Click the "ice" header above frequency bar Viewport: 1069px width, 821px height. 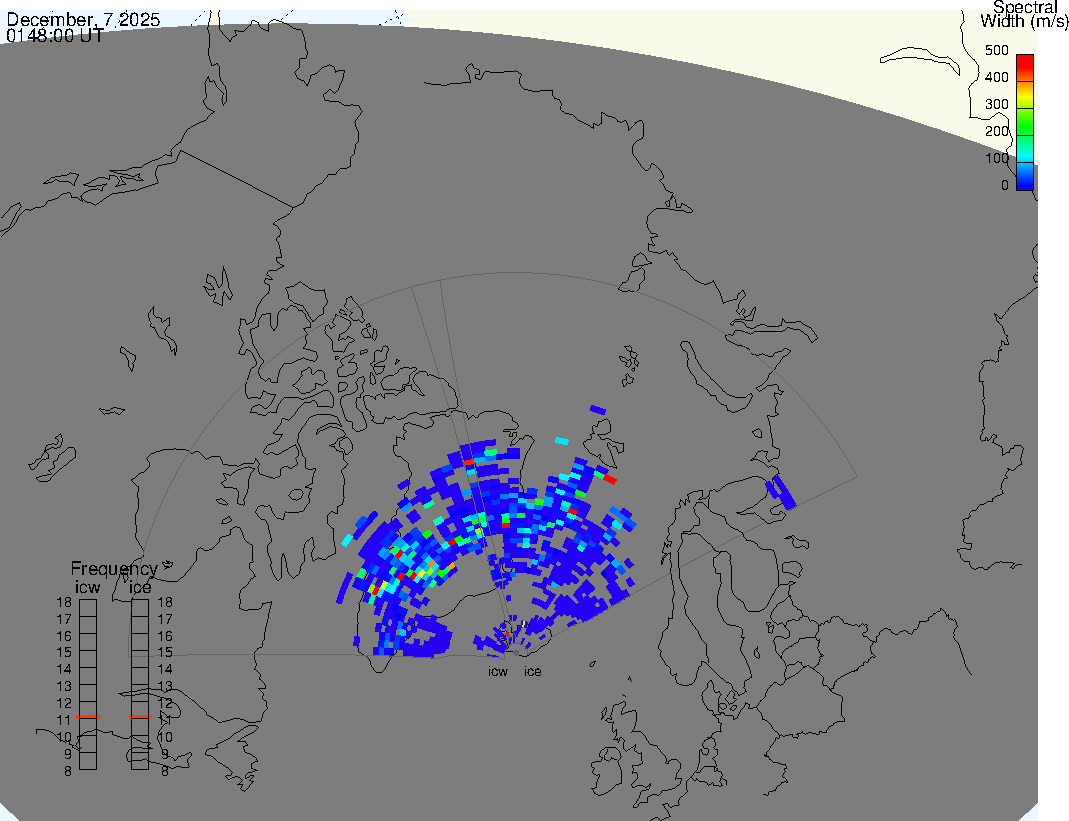140,587
